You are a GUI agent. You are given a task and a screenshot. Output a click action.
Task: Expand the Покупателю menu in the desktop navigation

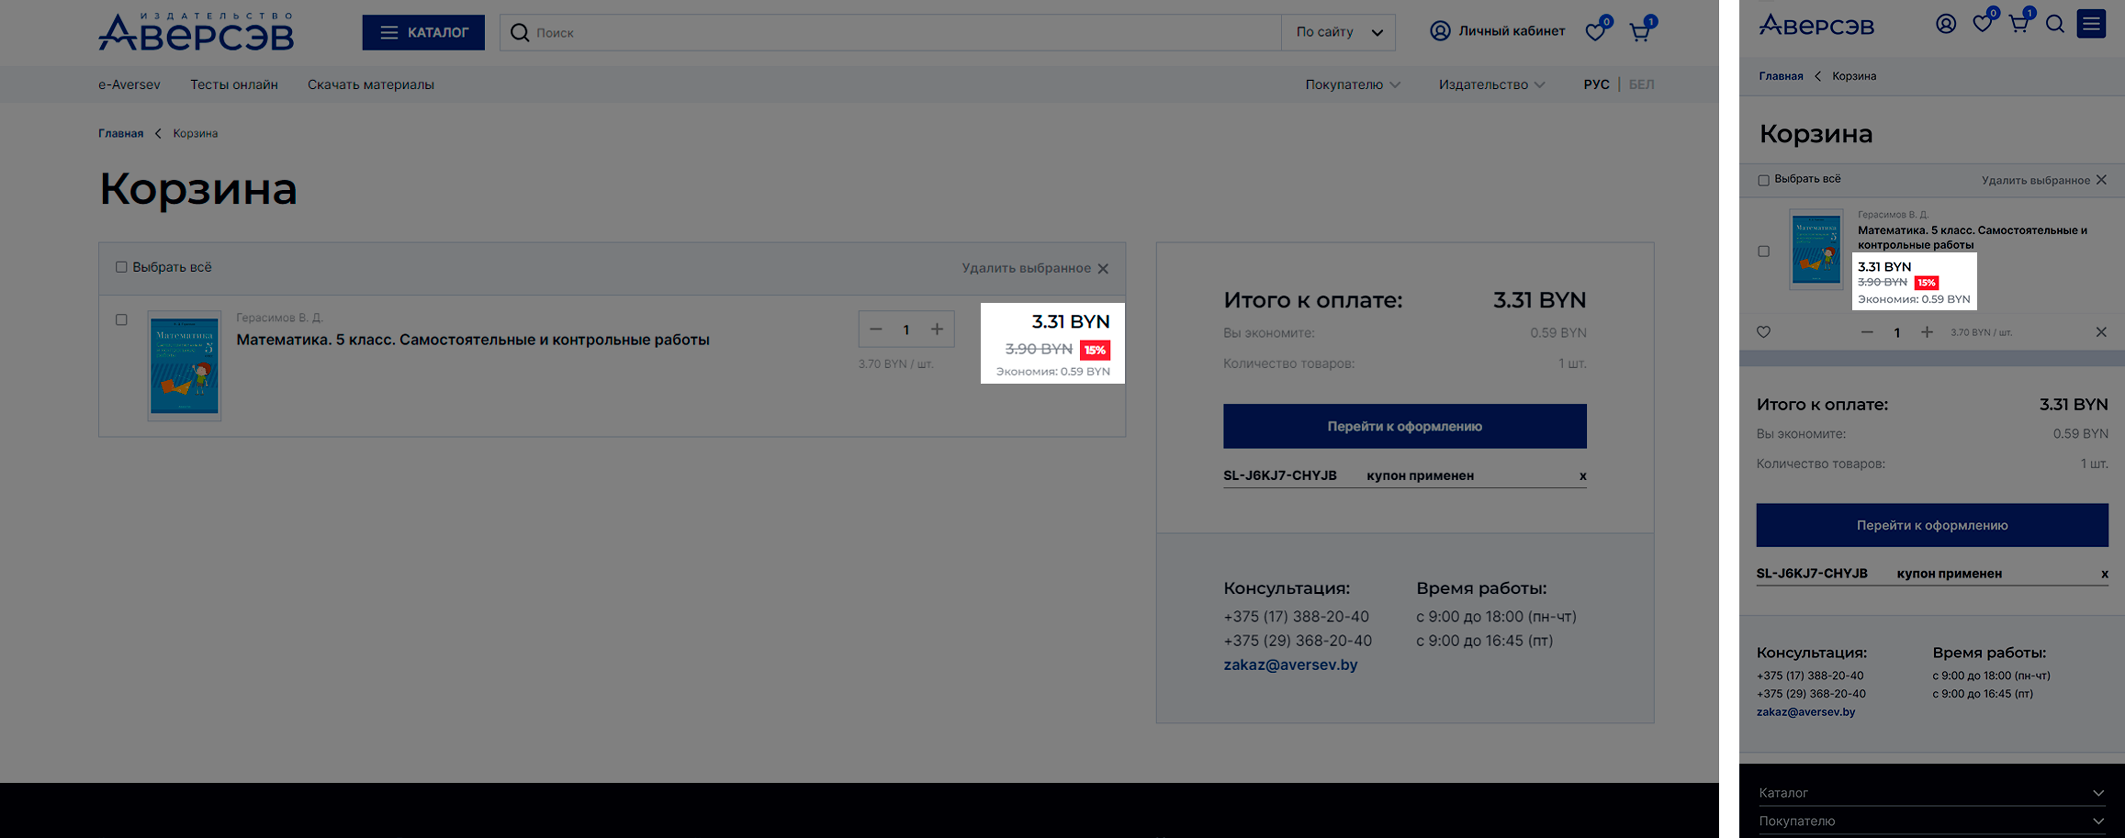[1352, 85]
